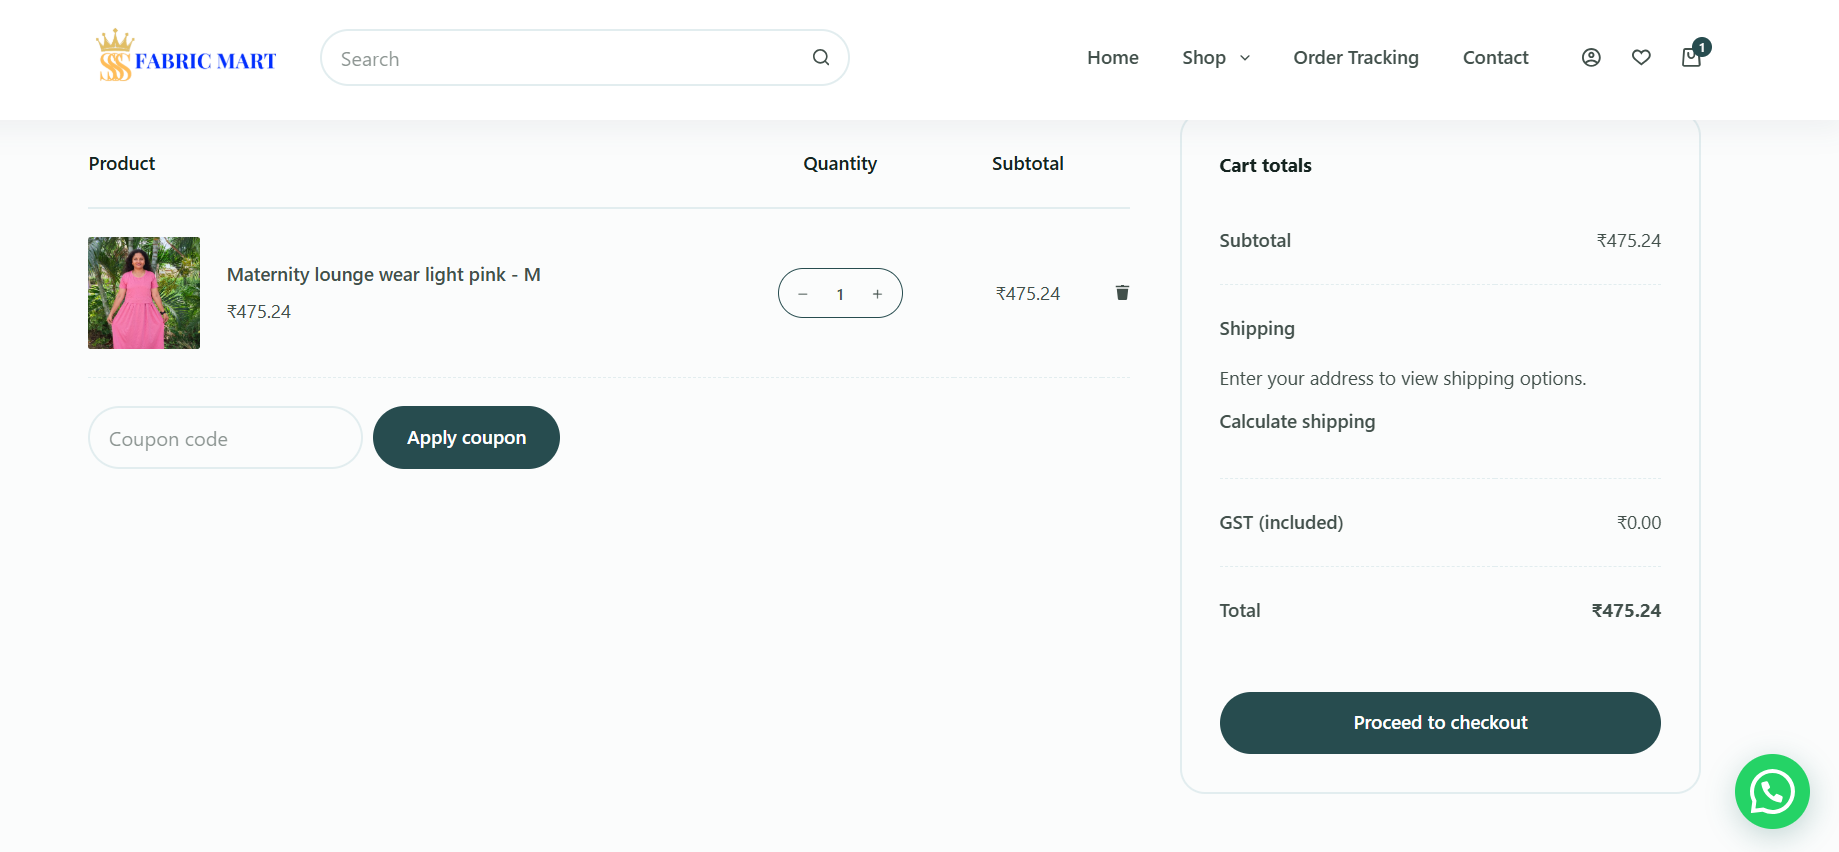The height and width of the screenshot is (852, 1839).
Task: Click Apply coupon button
Action: click(466, 438)
